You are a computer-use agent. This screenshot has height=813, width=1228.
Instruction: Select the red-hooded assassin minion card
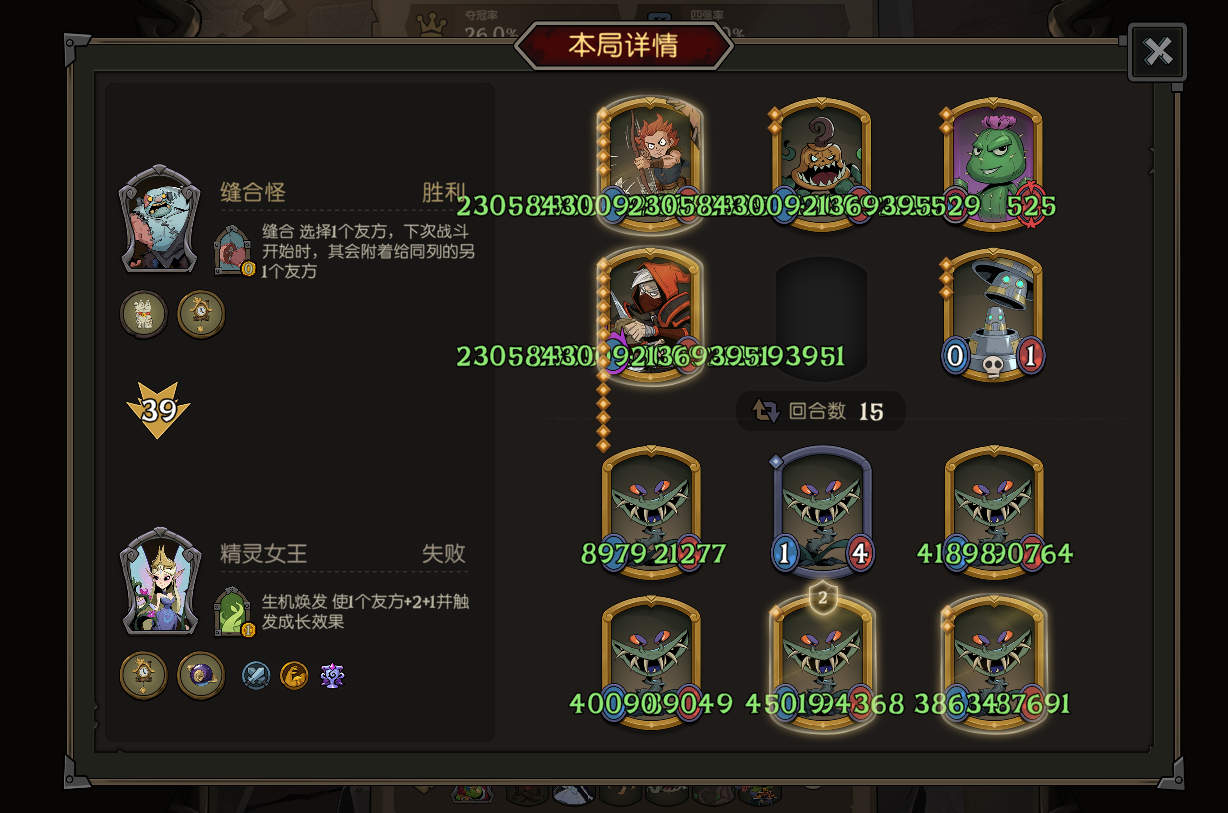[x=651, y=314]
